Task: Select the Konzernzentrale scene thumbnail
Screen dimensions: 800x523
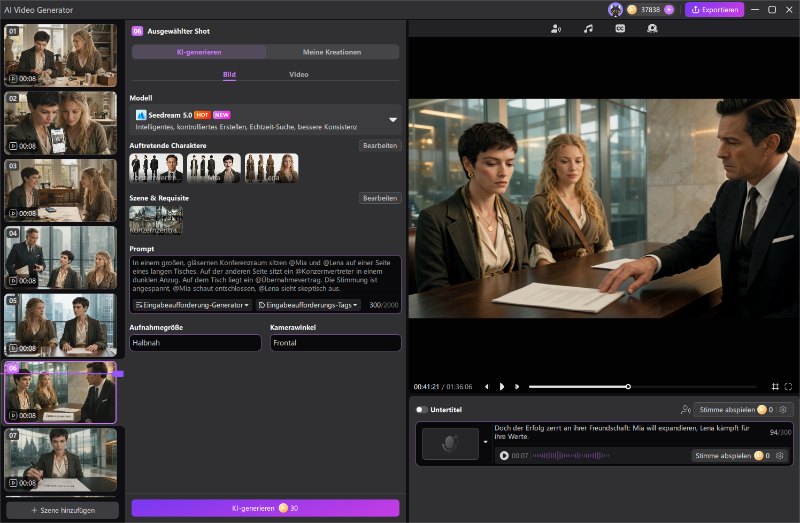Action: coord(156,220)
